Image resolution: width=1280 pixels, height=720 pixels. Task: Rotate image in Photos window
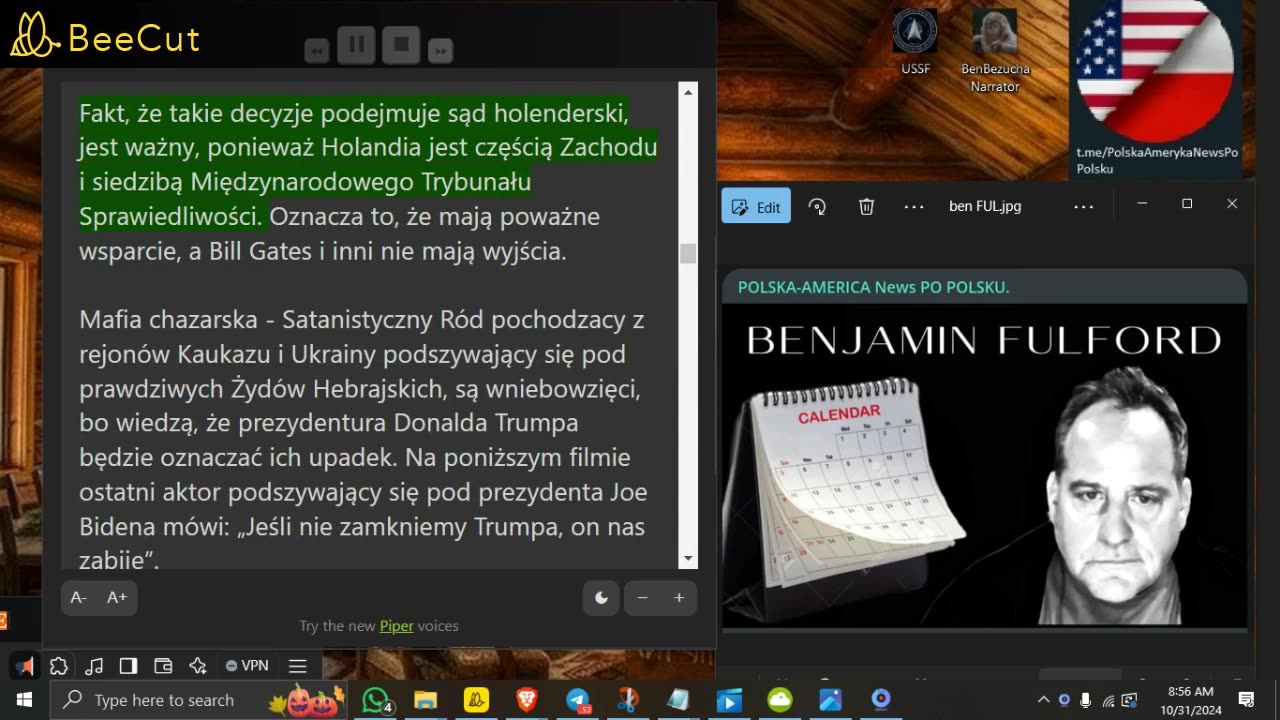click(x=817, y=207)
